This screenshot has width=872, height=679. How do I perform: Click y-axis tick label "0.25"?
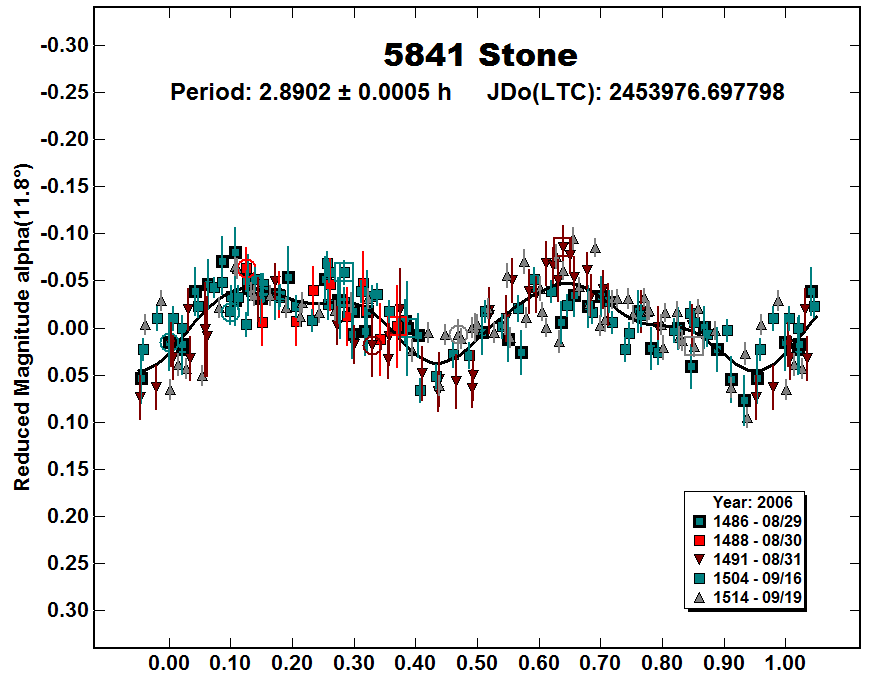pyautogui.click(x=68, y=563)
